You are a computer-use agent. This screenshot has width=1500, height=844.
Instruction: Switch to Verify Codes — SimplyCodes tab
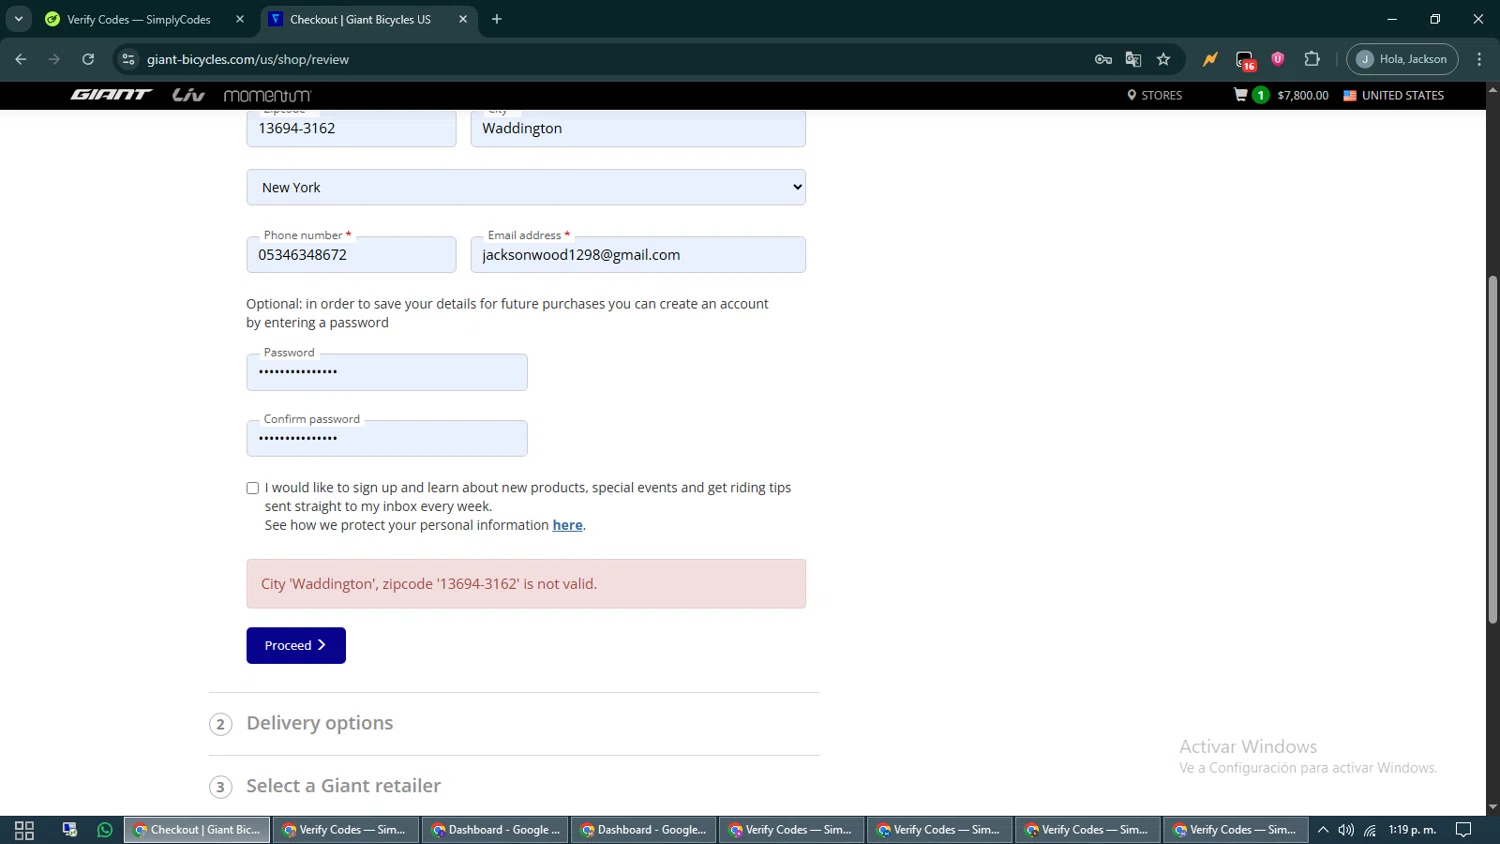tap(140, 19)
